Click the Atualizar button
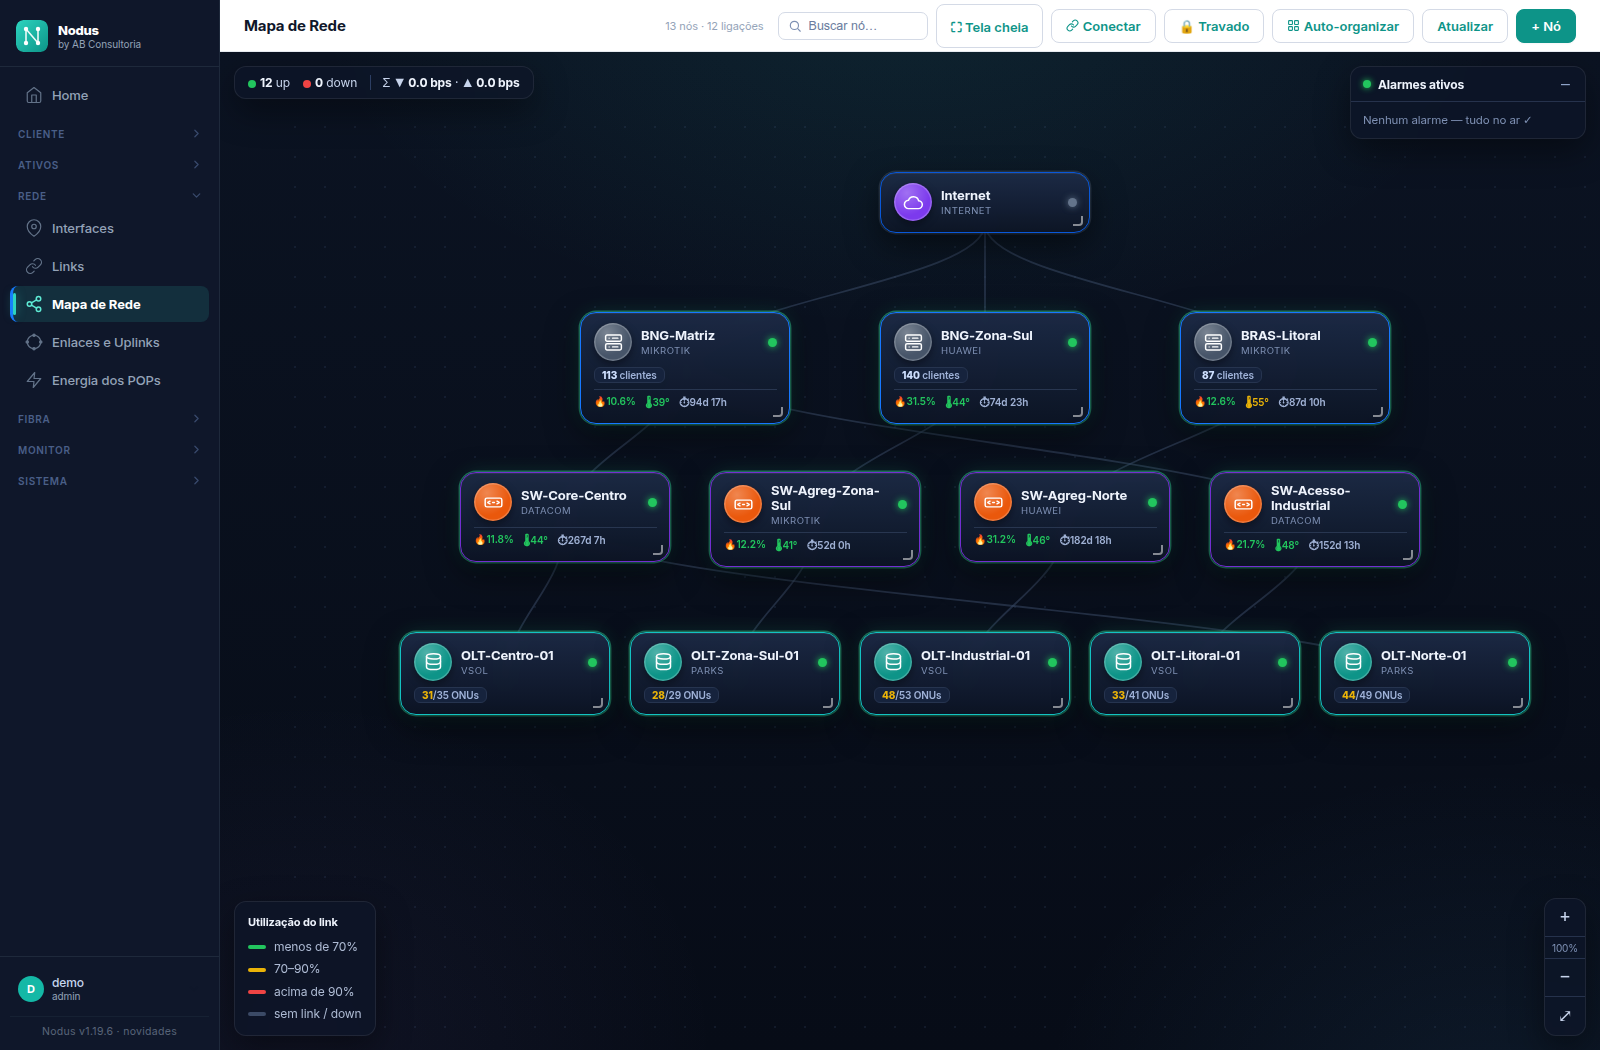The height and width of the screenshot is (1050, 1600). tap(1465, 26)
